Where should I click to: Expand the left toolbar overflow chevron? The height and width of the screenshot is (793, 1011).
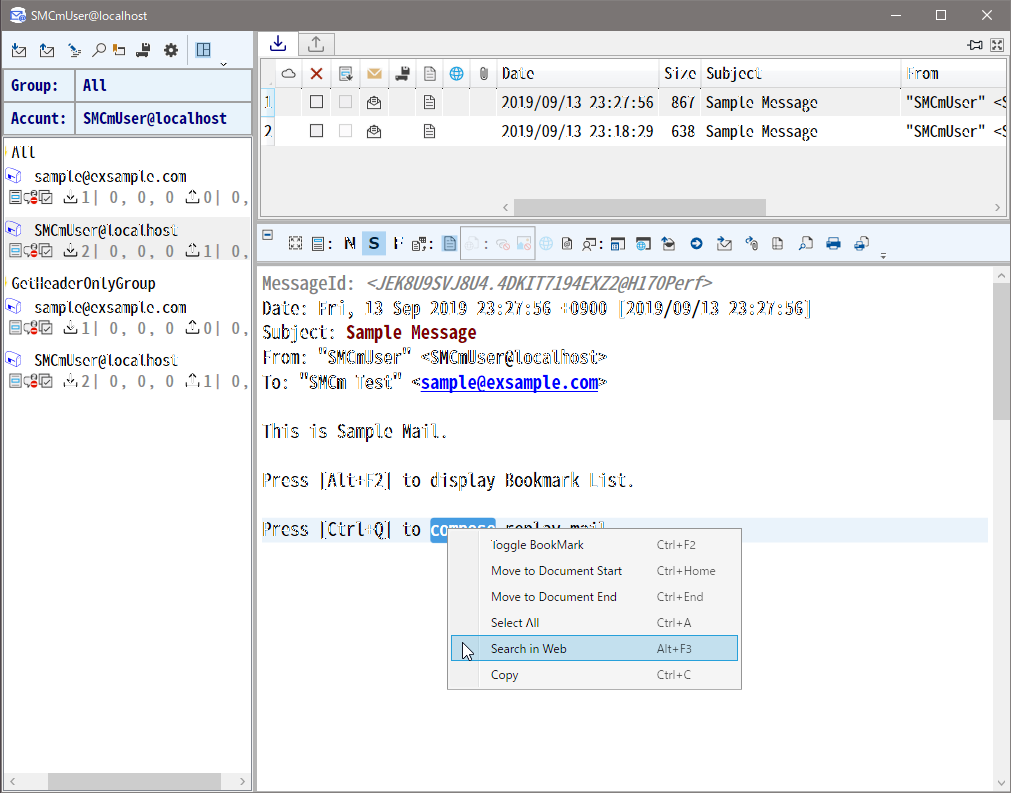point(224,64)
